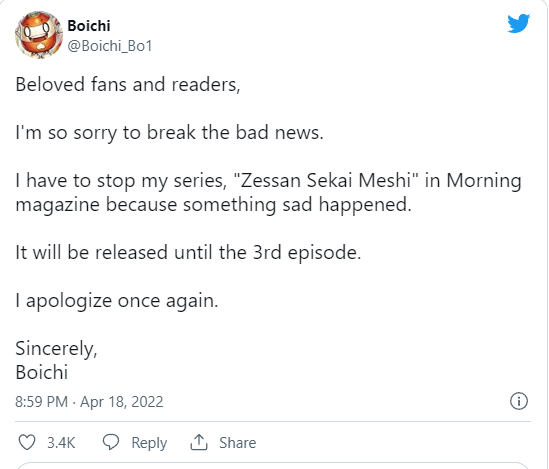
Task: Click the Twitter info circle icon
Action: (x=519, y=401)
